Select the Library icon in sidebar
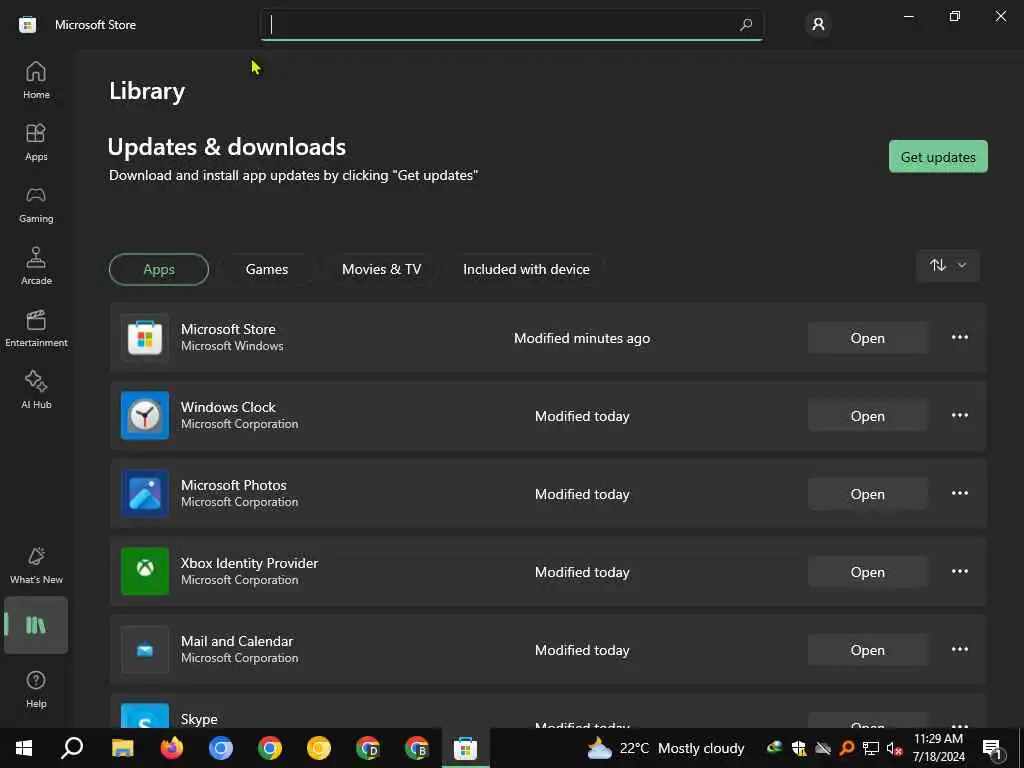Image resolution: width=1024 pixels, height=768 pixels. point(36,625)
